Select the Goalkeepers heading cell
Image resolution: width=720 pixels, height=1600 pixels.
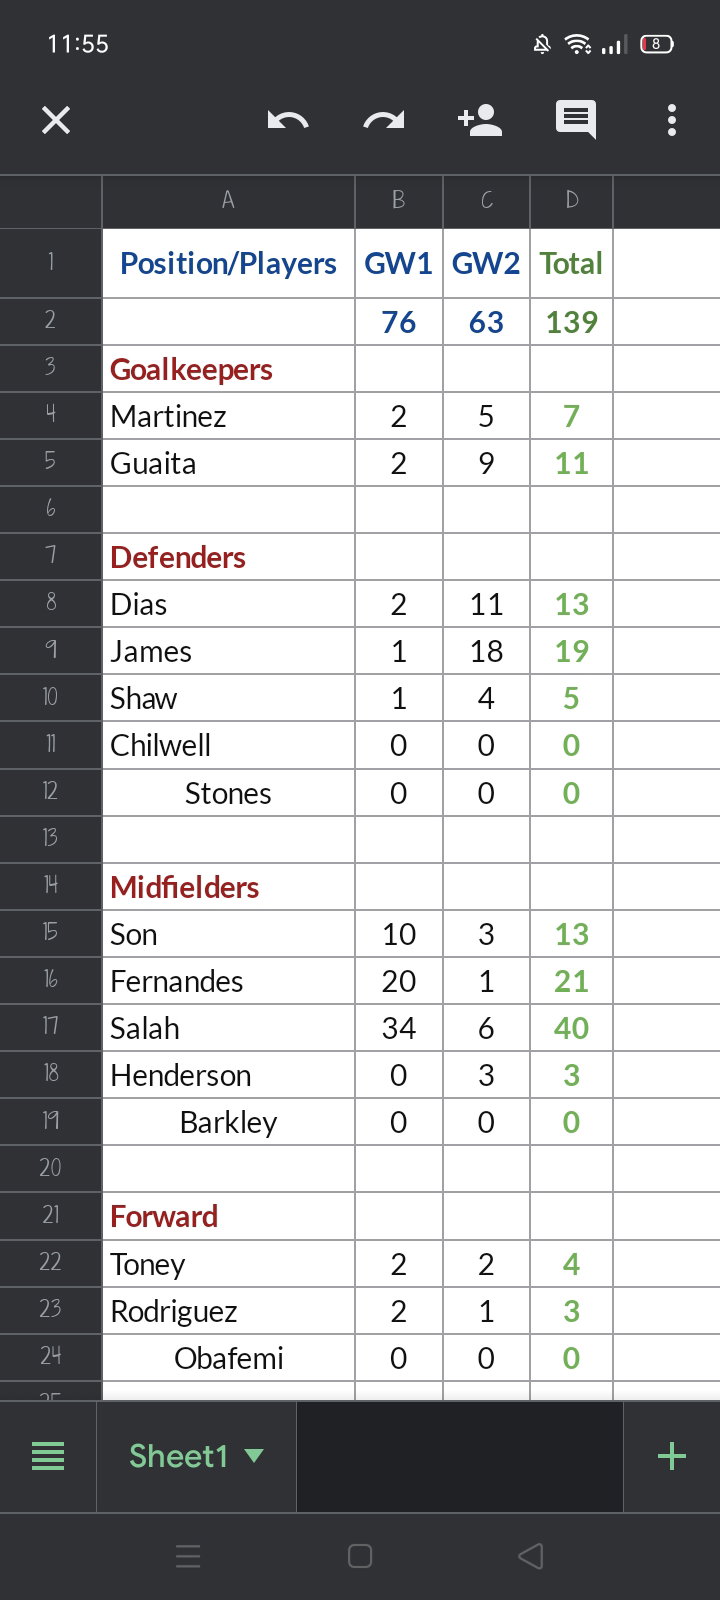click(228, 369)
